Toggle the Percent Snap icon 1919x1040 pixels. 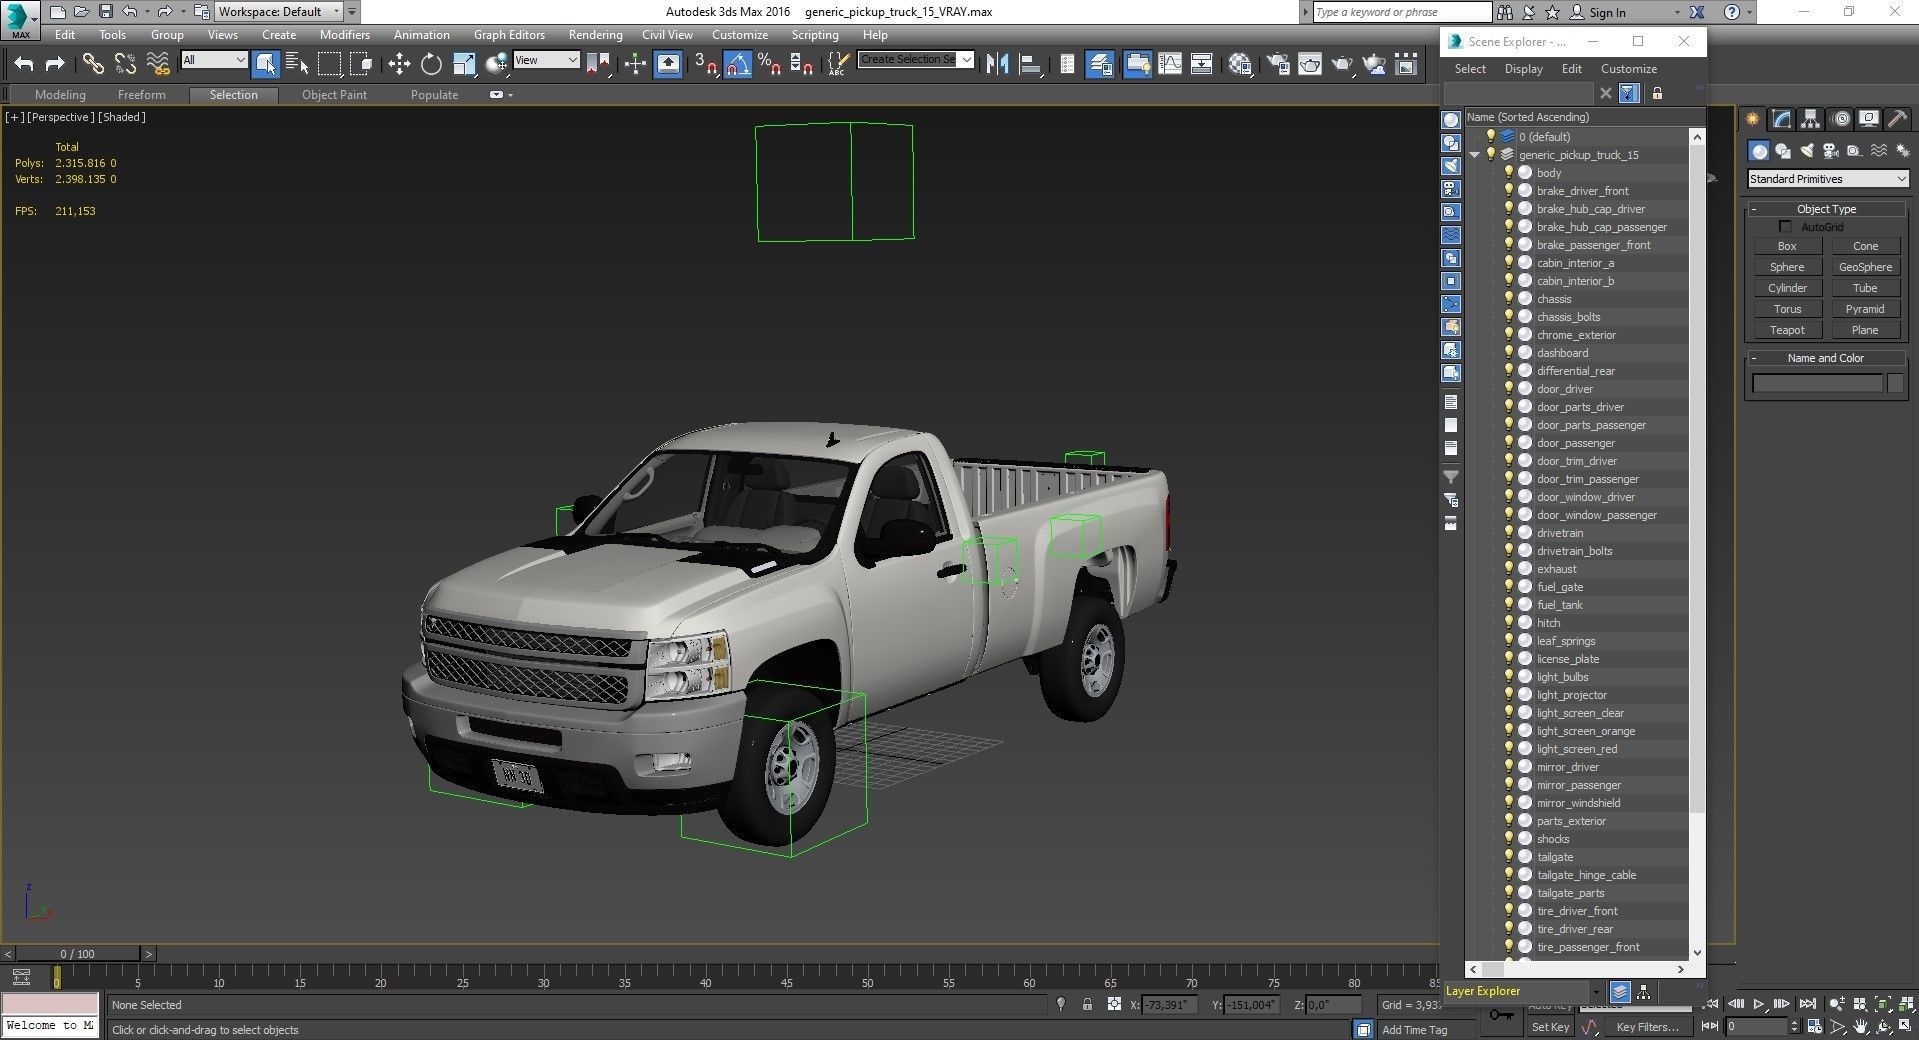(769, 63)
